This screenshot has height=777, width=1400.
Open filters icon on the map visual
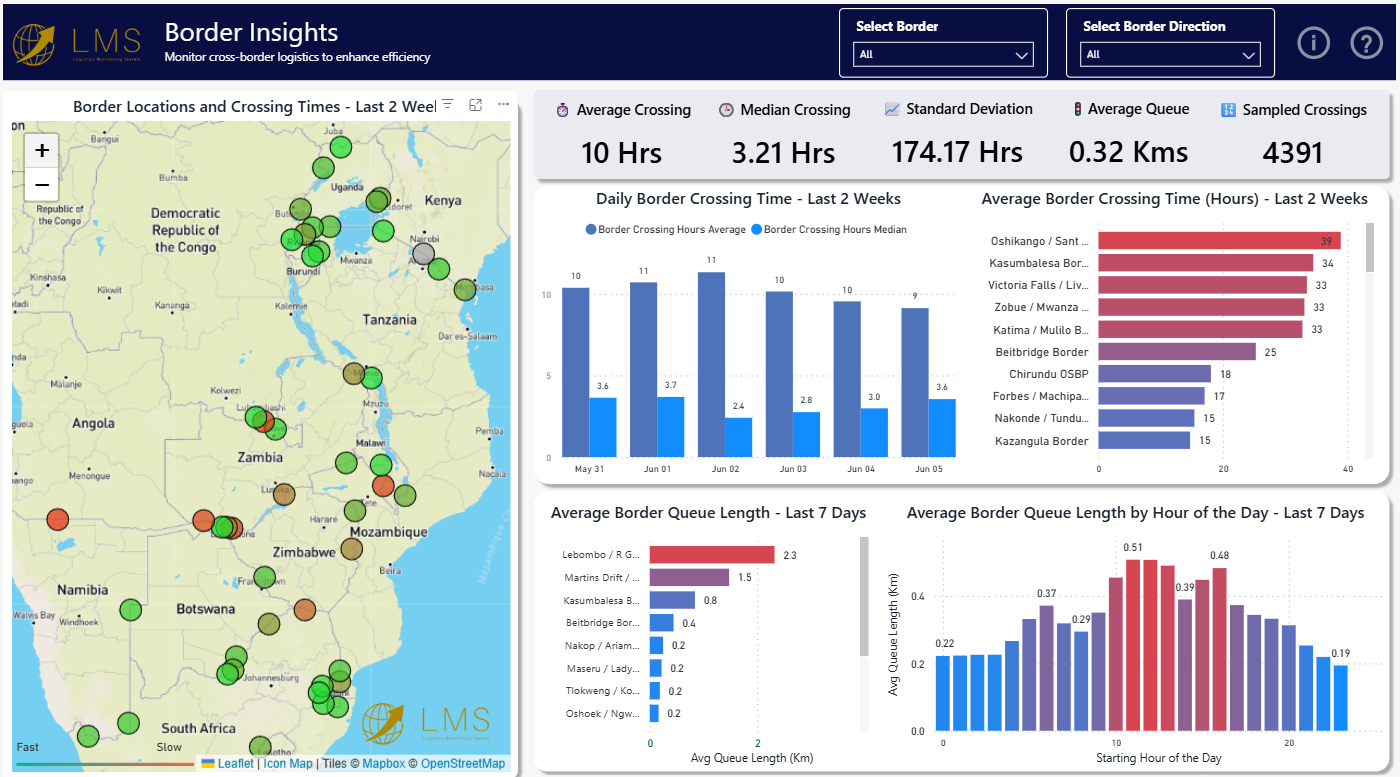click(x=448, y=105)
